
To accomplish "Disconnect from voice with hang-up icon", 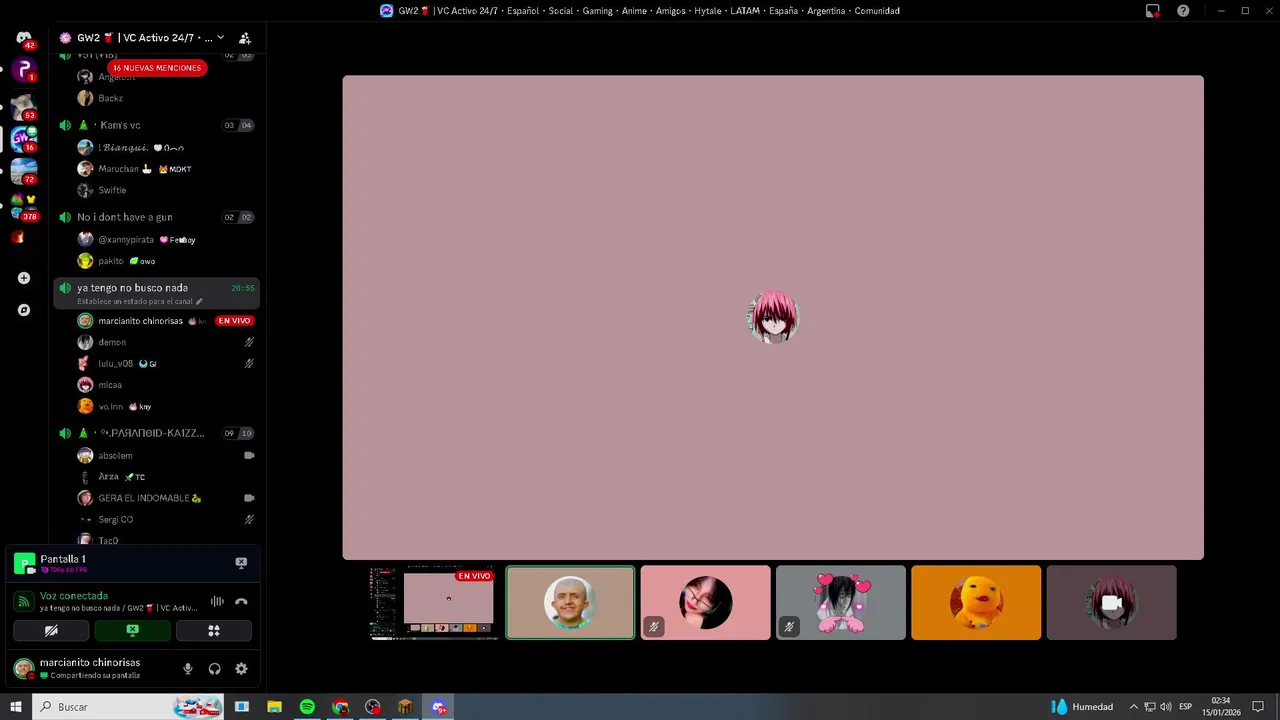I will point(241,602).
